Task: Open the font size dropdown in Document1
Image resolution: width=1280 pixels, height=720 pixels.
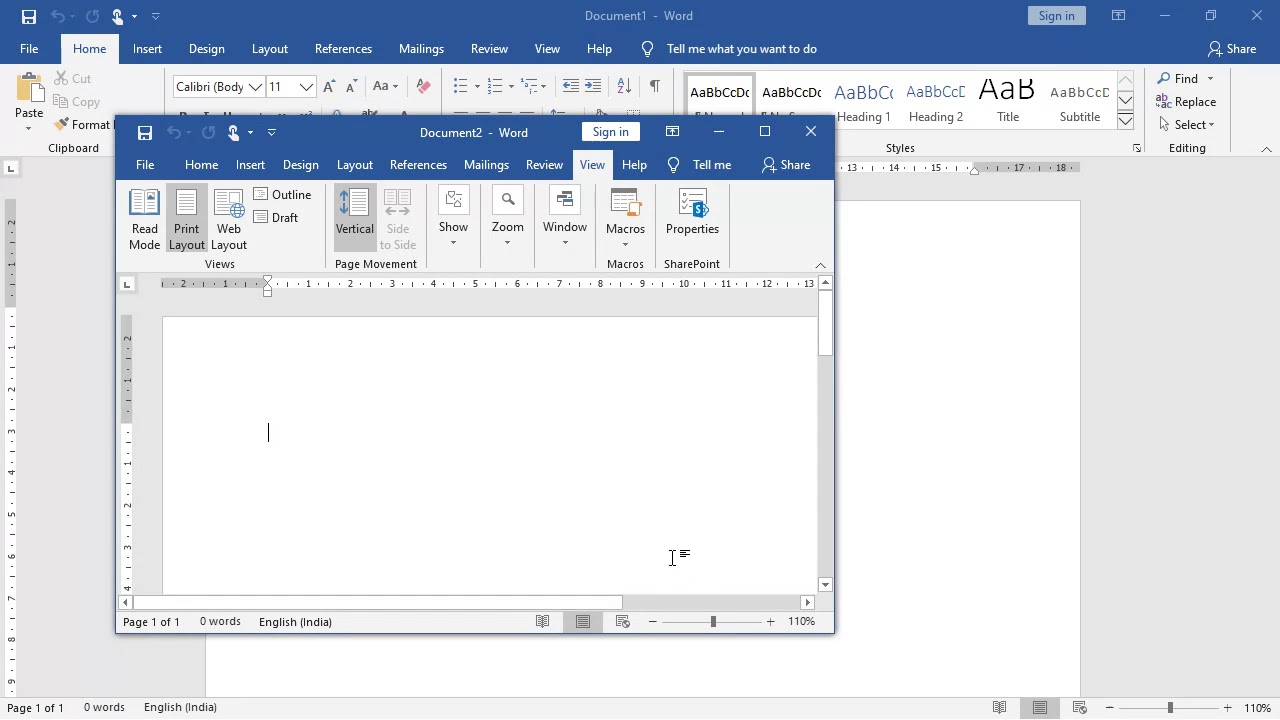Action: 306,87
